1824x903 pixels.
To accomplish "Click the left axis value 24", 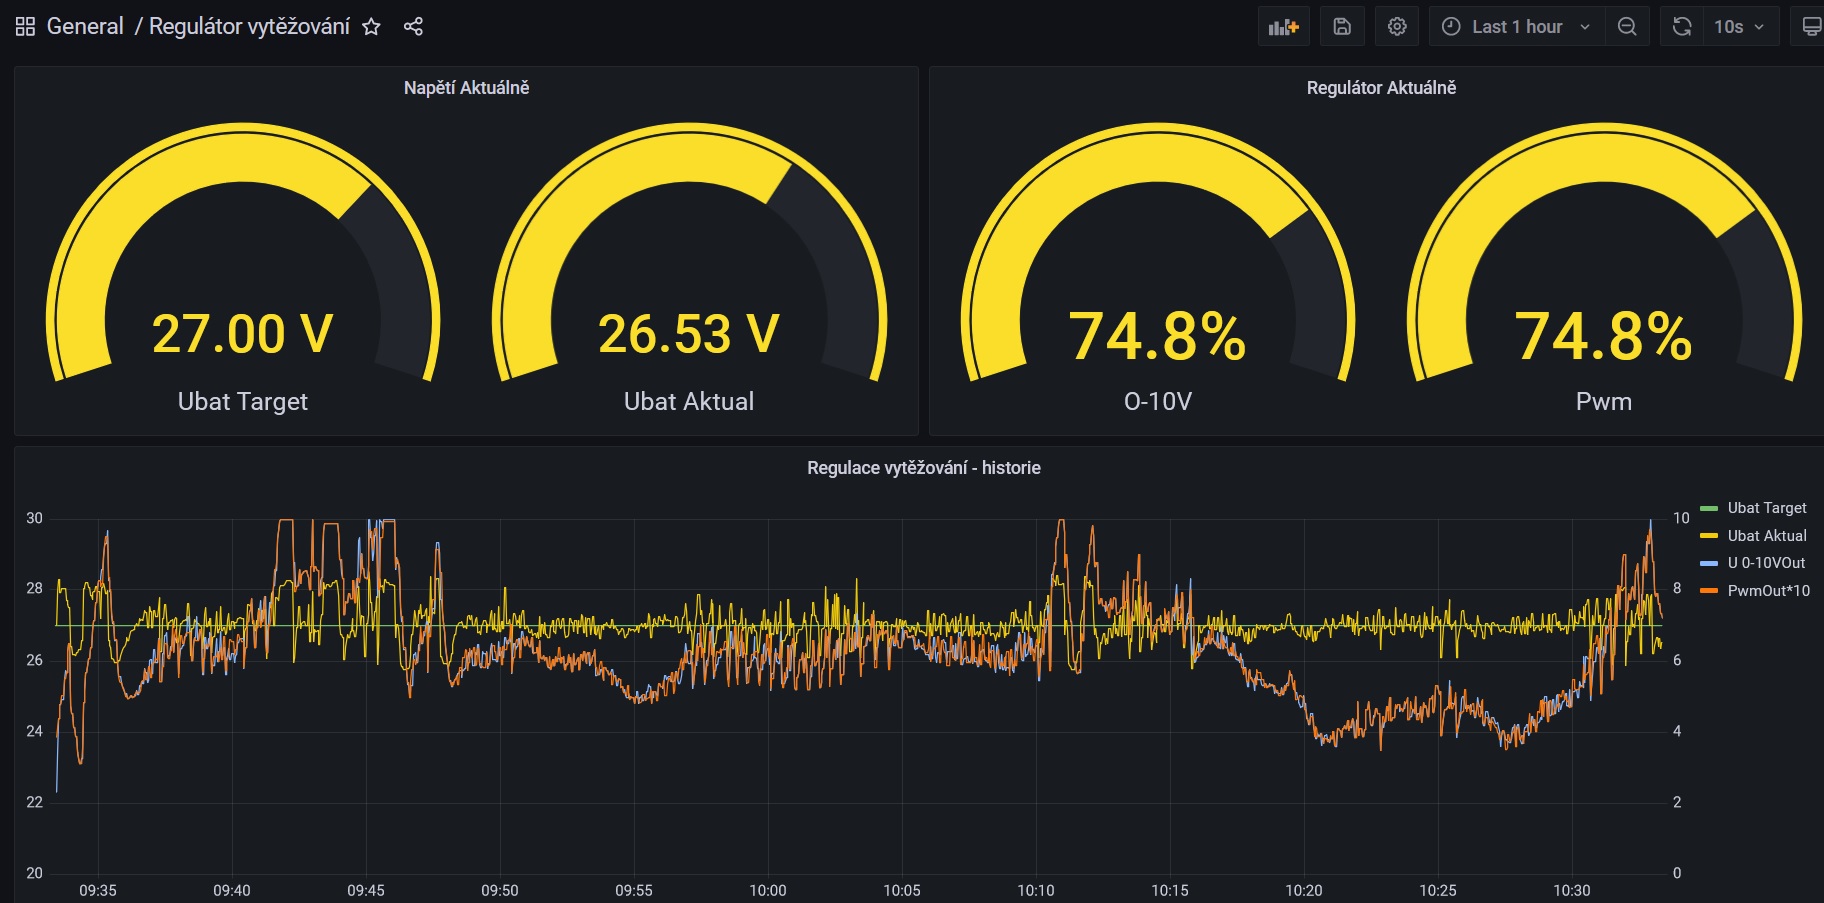I will coord(35,731).
